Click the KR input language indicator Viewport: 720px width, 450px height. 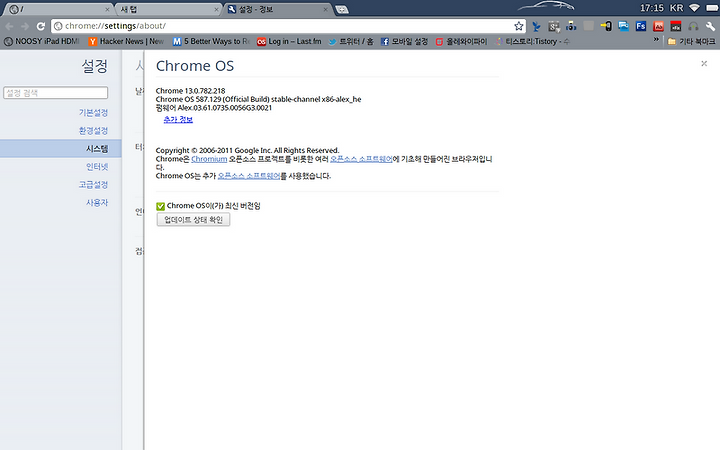[676, 8]
